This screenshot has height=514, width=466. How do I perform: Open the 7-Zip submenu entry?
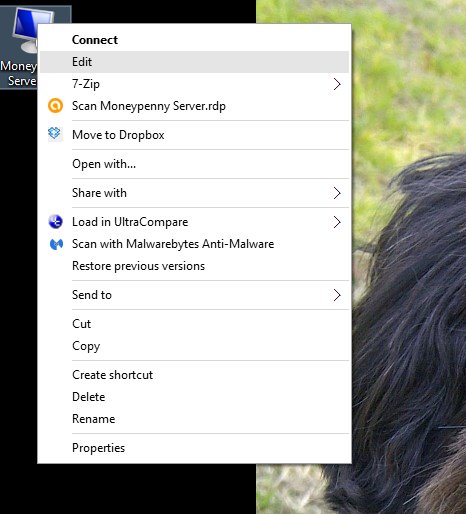194,84
